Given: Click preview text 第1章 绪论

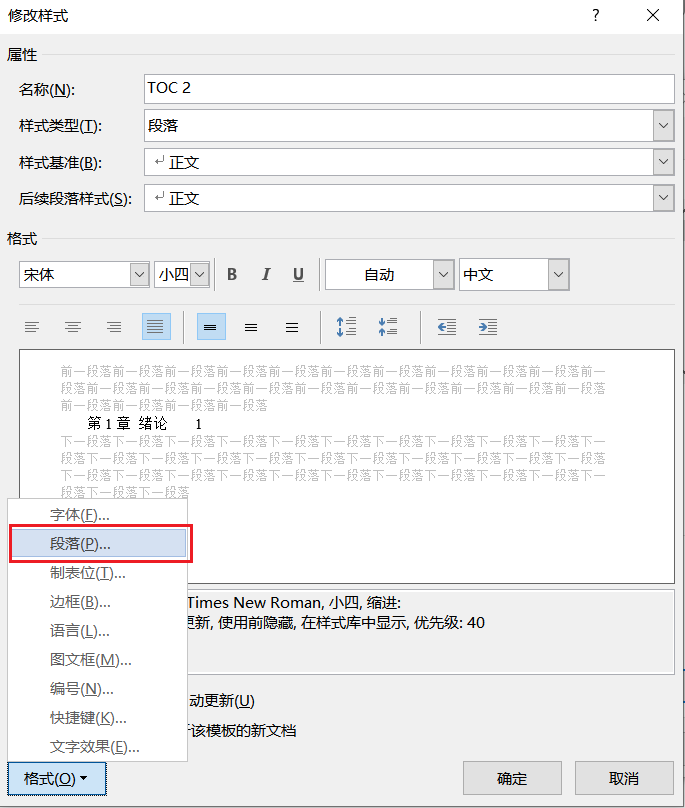Looking at the screenshot, I should [127, 424].
